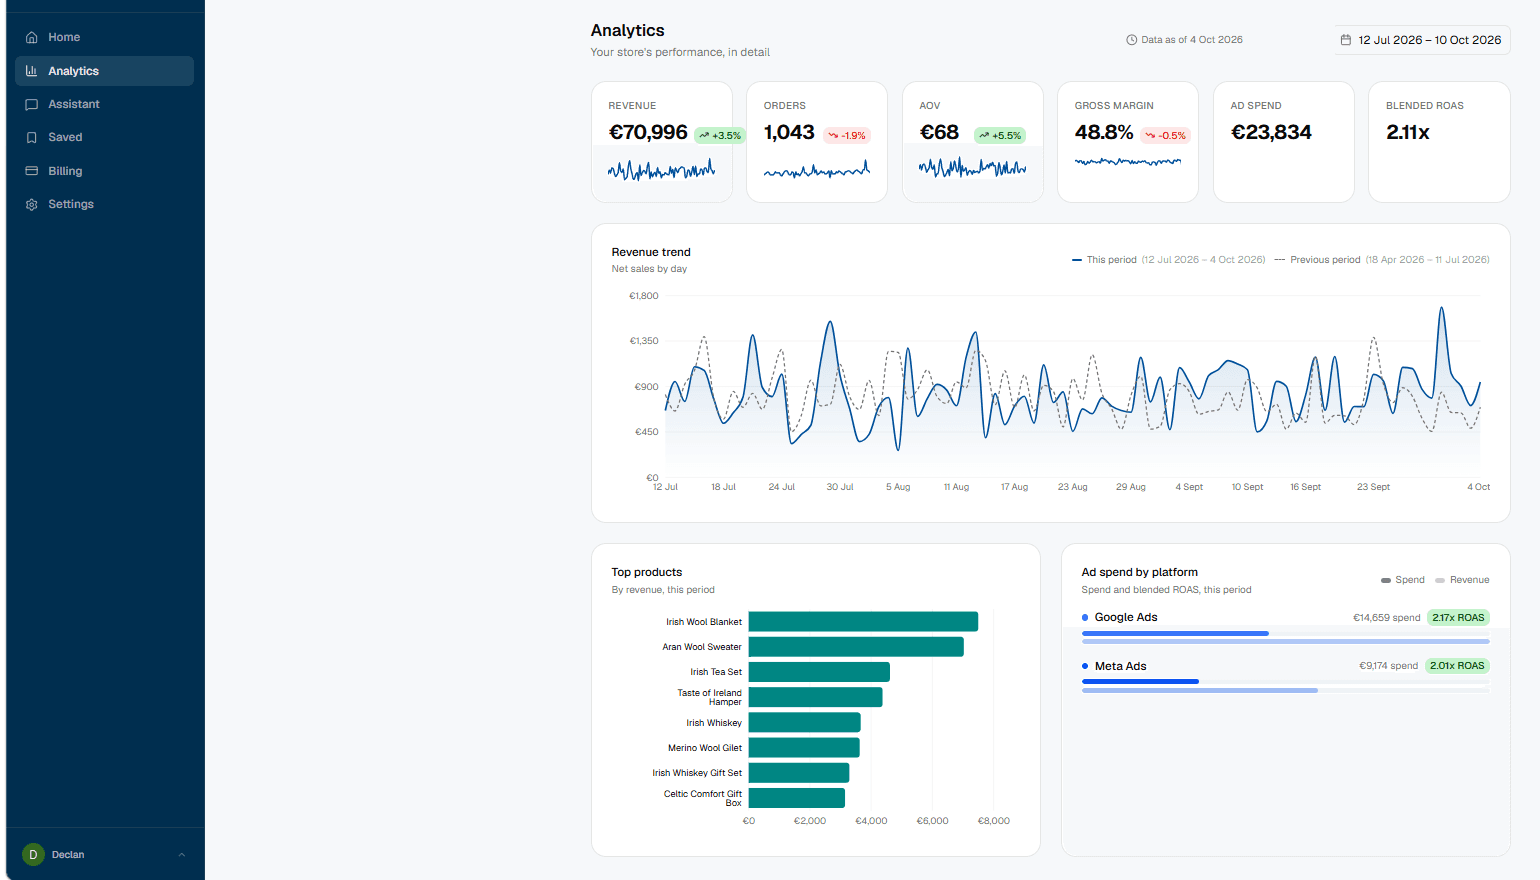
Task: Open the Revenue €70,996 card
Action: point(662,142)
